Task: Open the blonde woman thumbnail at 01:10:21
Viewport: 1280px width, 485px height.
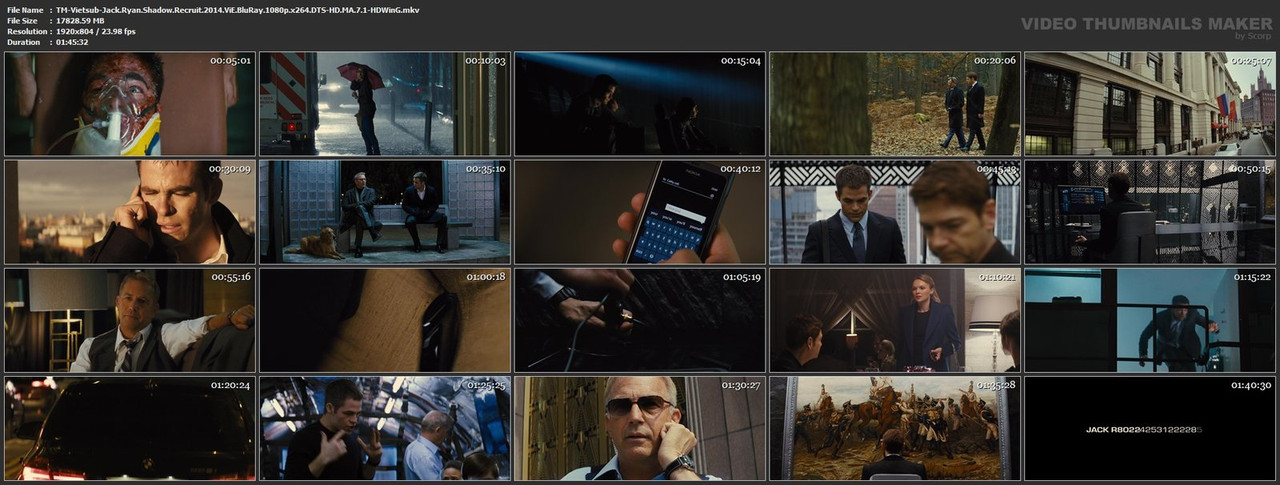Action: 895,320
